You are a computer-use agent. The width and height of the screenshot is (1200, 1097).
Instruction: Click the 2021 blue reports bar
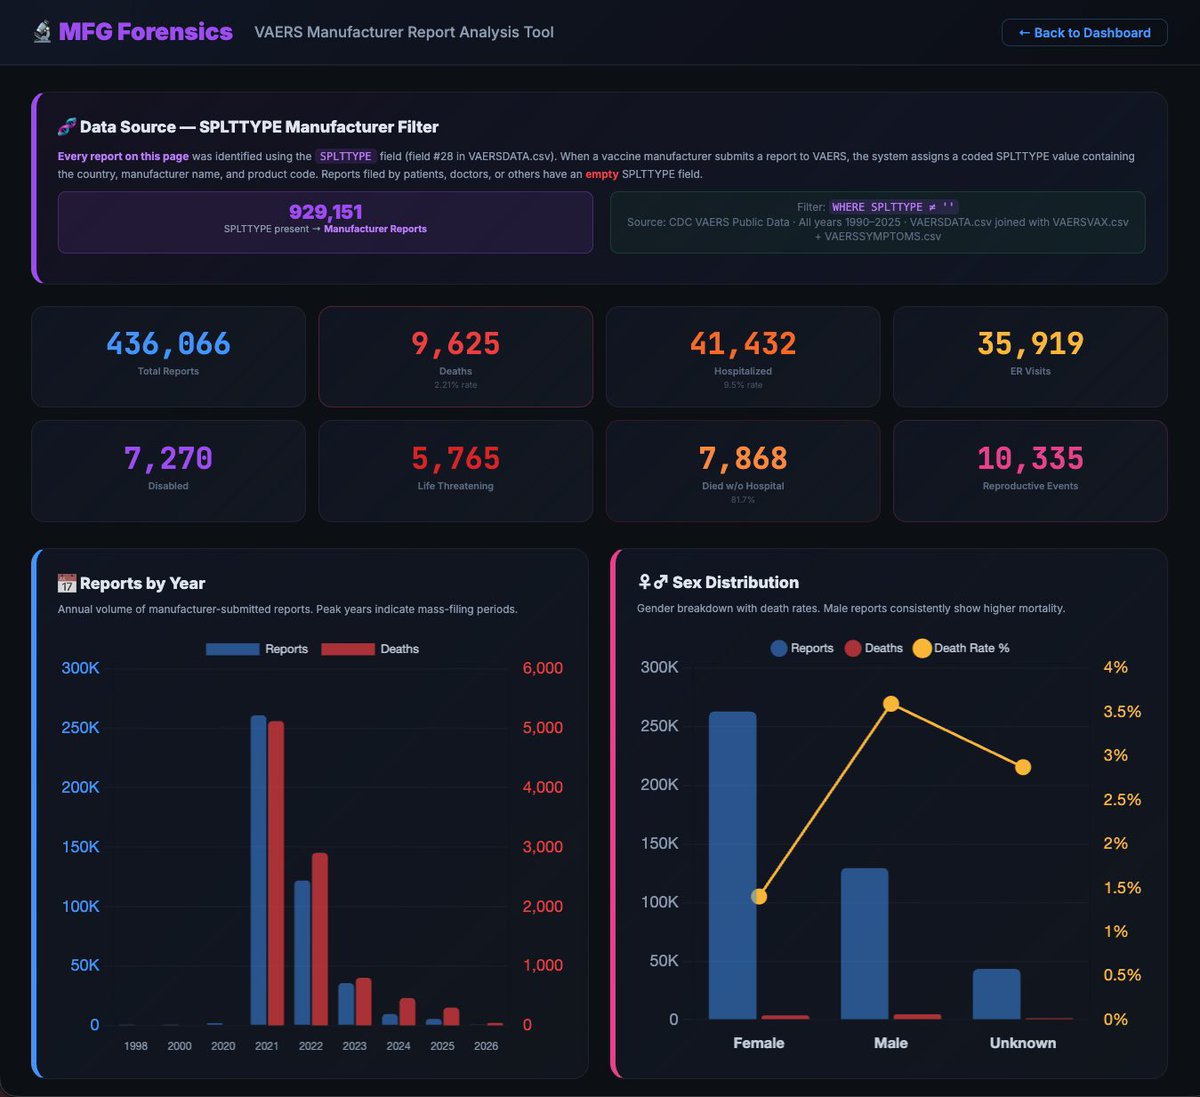(259, 870)
